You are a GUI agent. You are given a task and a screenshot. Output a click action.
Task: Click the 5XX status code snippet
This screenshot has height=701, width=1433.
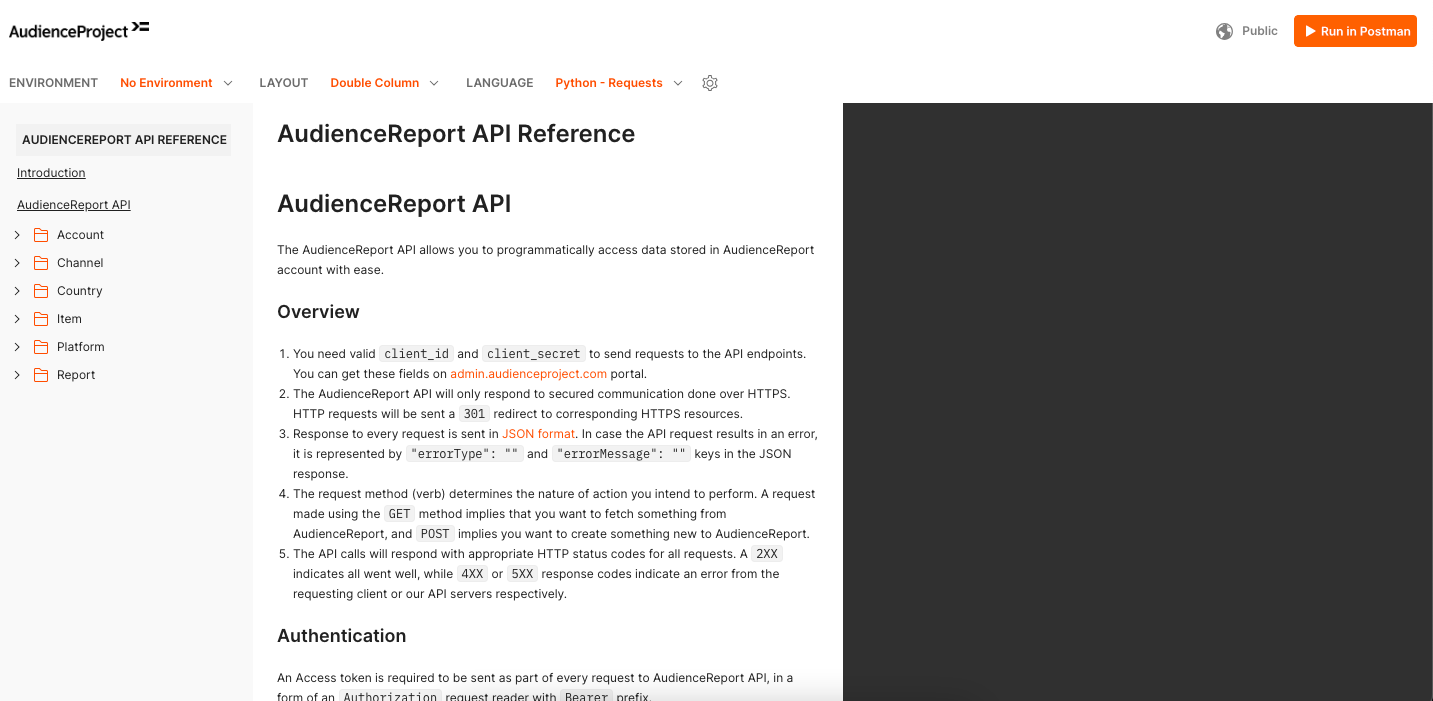[x=522, y=574]
